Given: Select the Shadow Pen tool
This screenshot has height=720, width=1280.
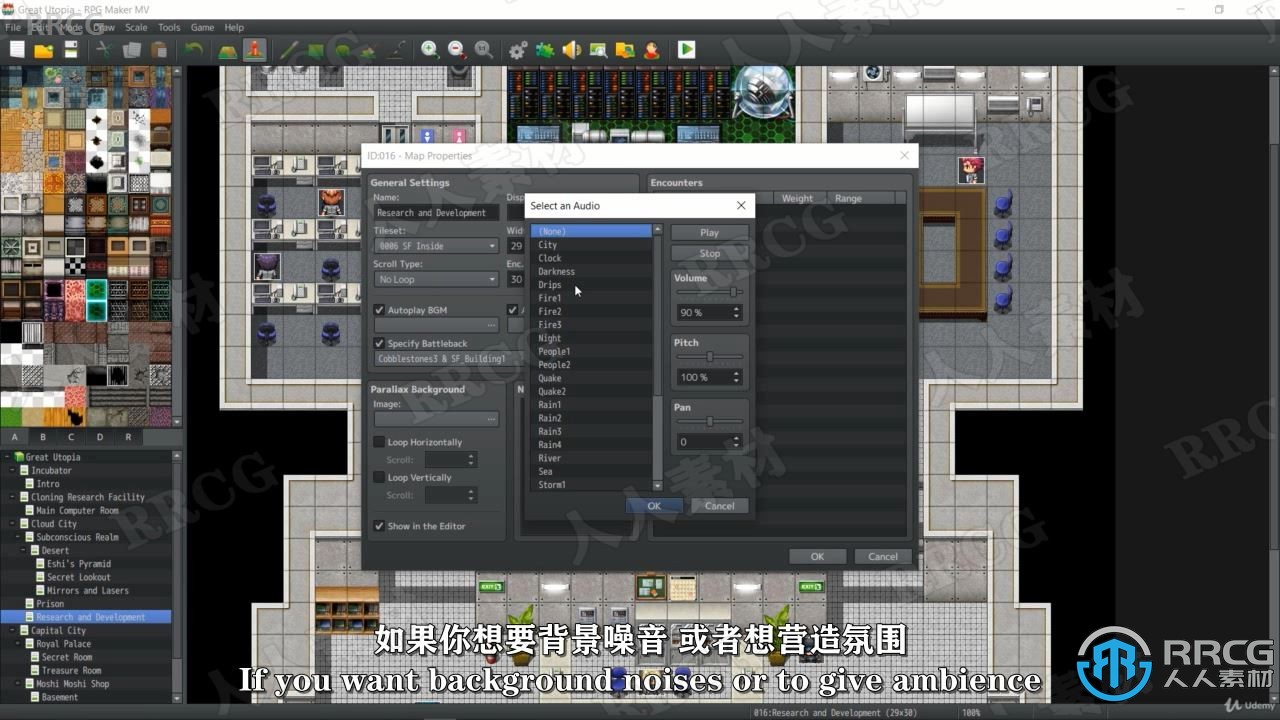Looking at the screenshot, I should (397, 49).
